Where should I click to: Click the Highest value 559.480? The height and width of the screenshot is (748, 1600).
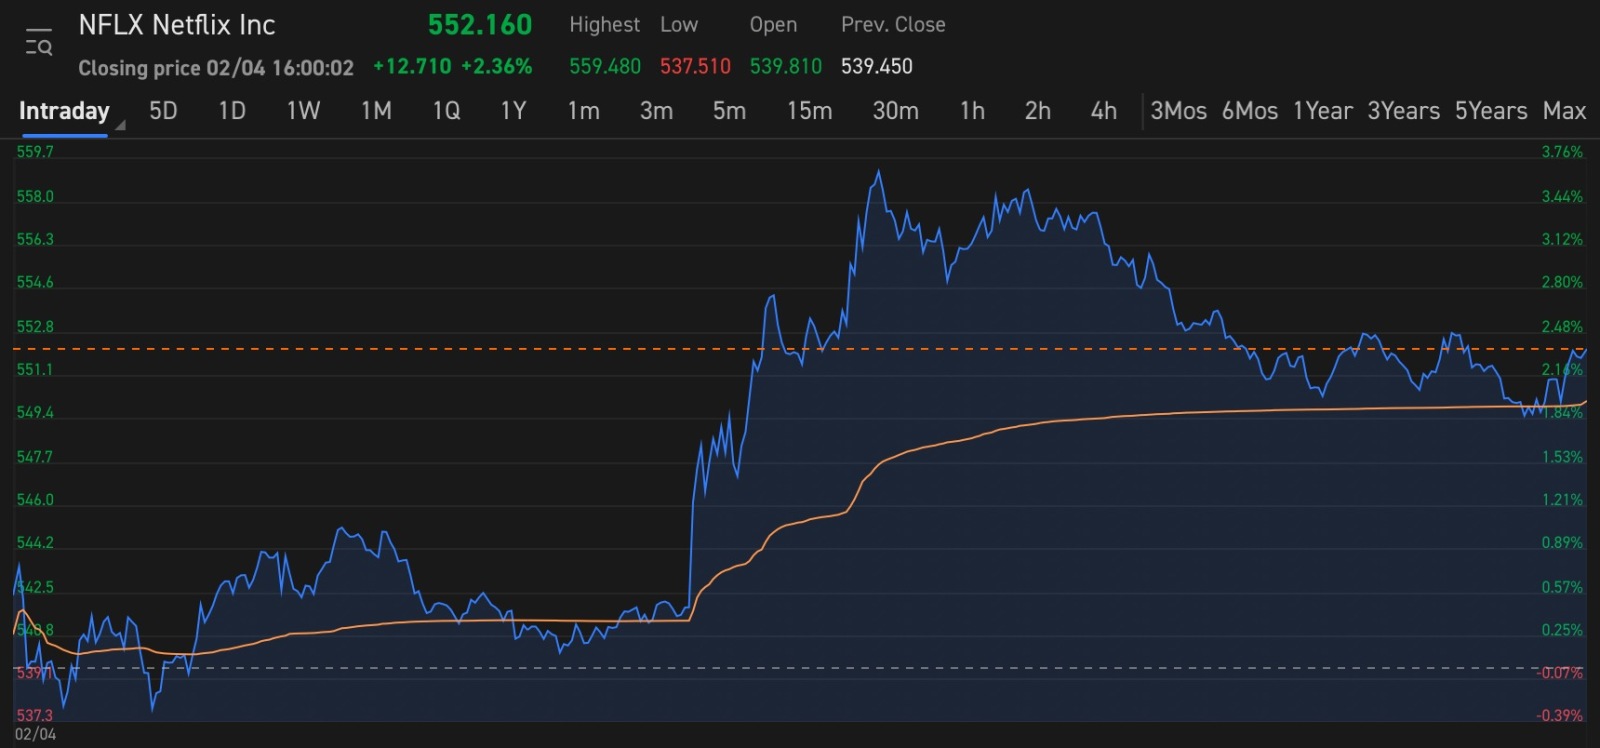pos(605,66)
